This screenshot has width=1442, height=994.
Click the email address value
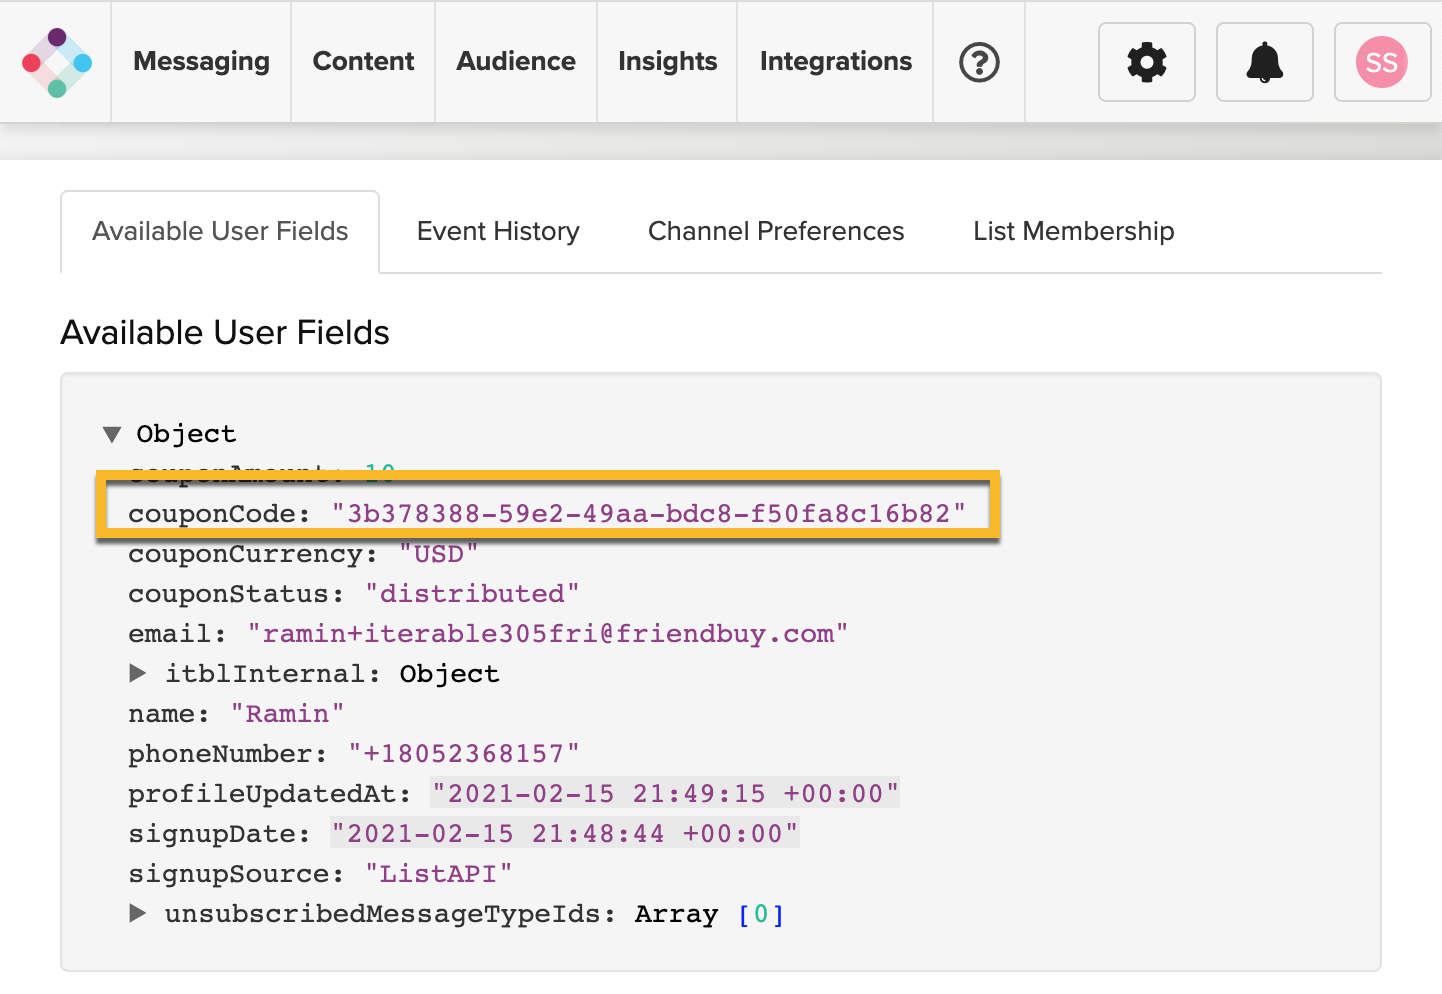coord(548,634)
